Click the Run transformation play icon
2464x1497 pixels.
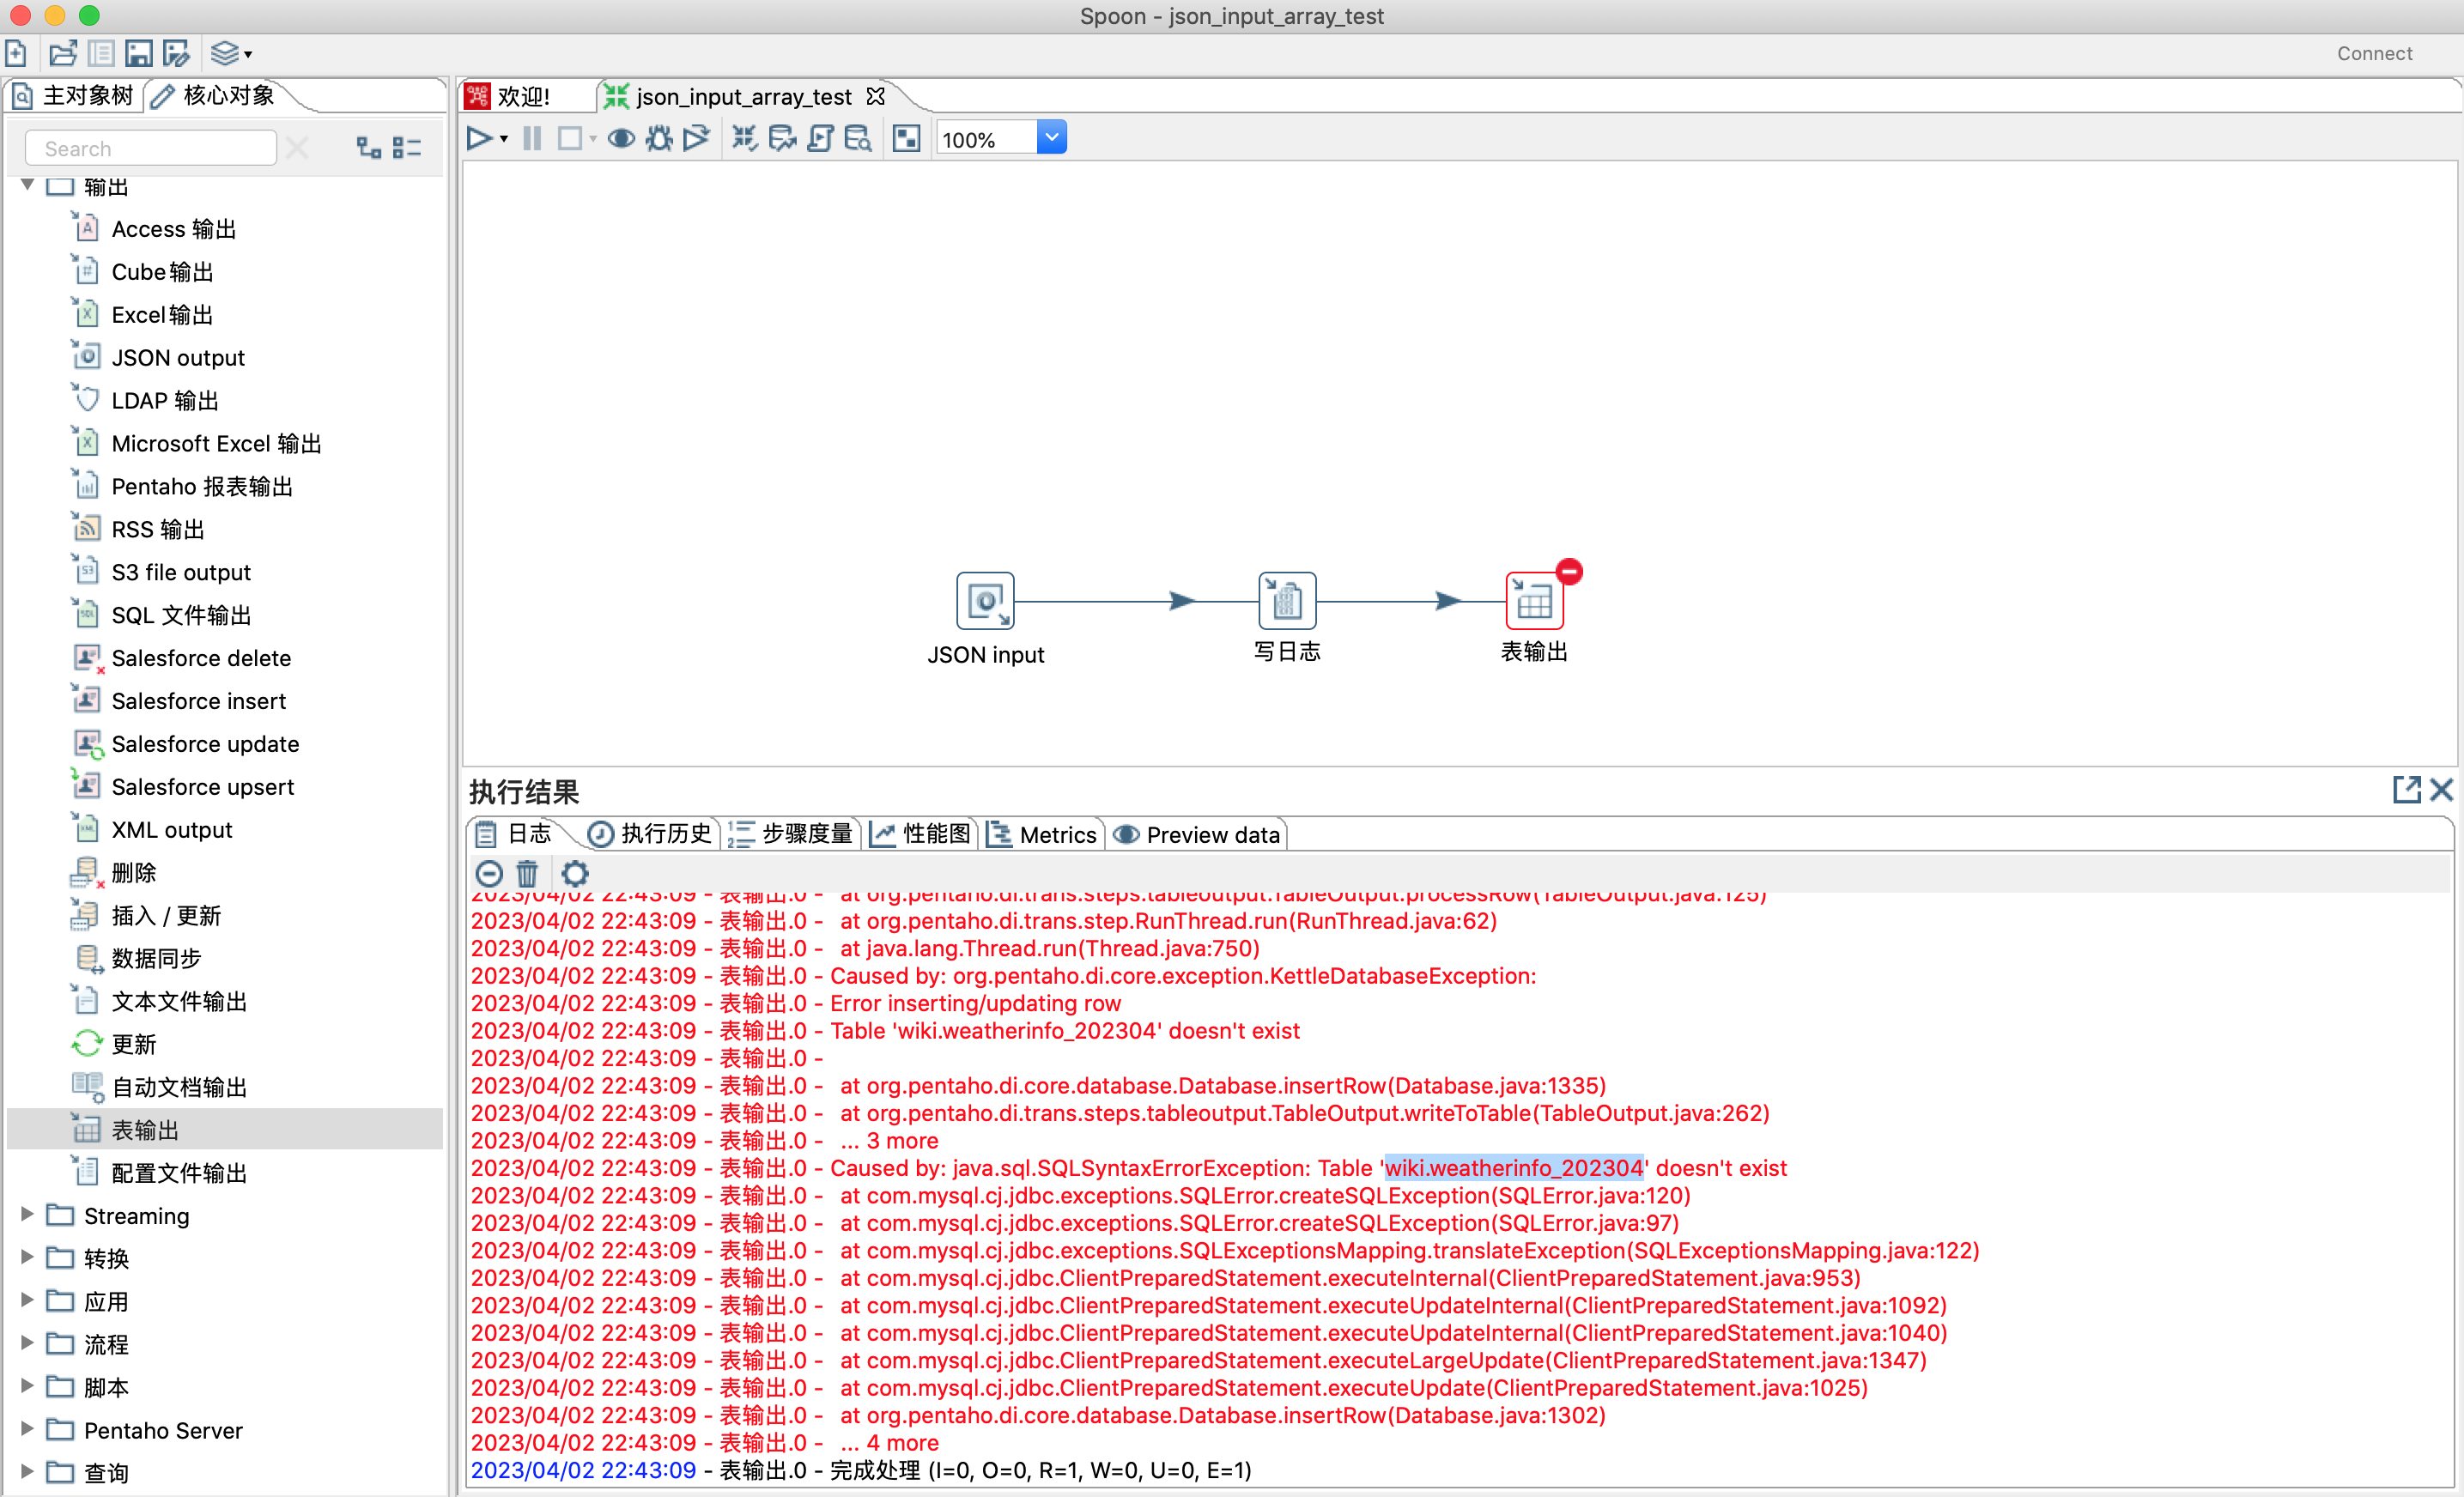(x=478, y=139)
